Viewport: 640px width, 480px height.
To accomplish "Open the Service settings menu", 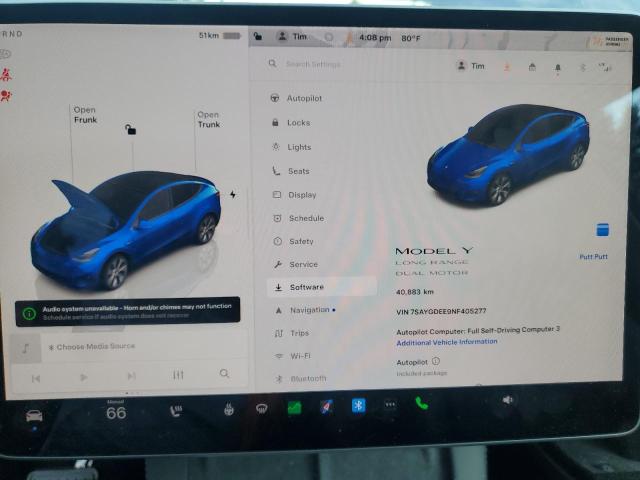I will (x=296, y=264).
